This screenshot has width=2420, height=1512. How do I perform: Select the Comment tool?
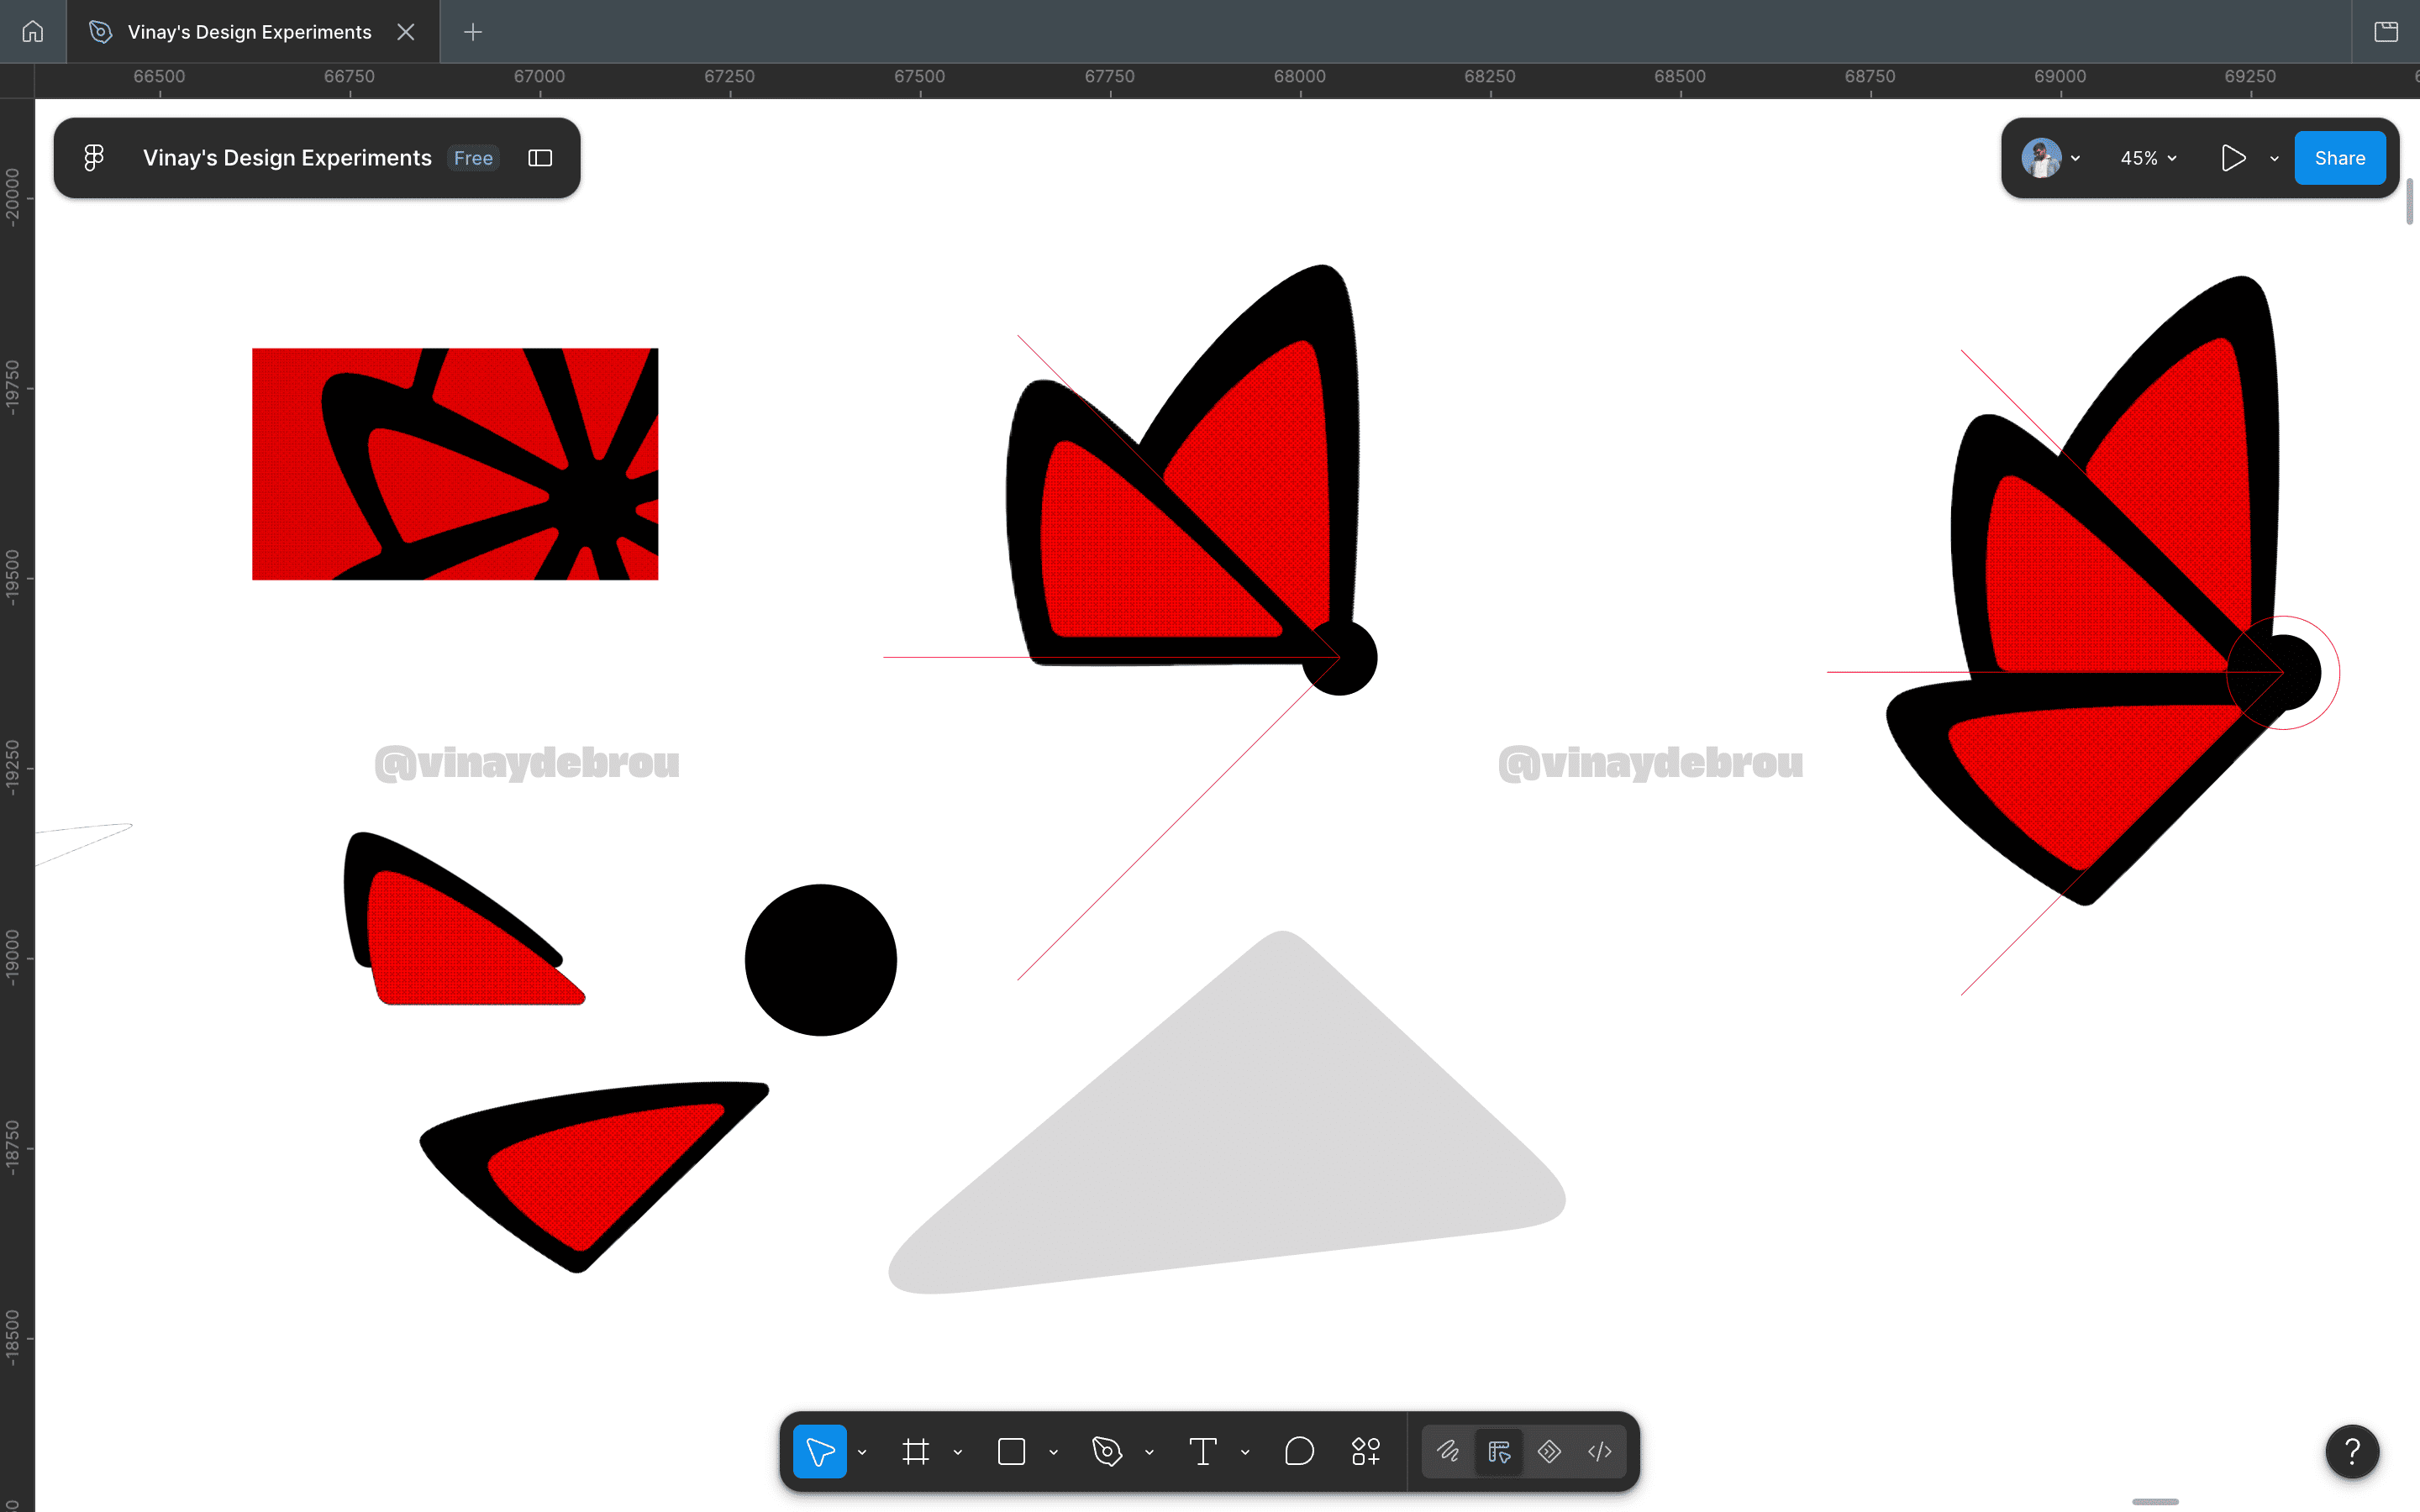click(1299, 1451)
